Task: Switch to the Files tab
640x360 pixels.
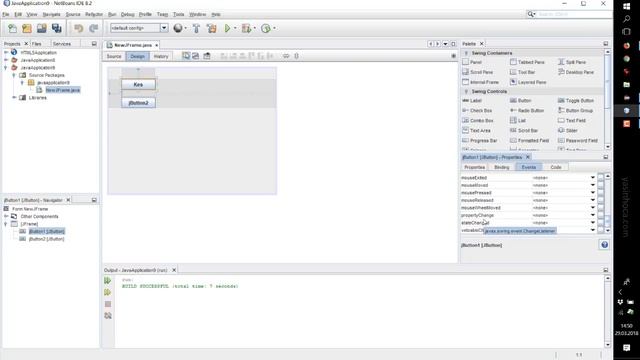Action: tap(37, 44)
